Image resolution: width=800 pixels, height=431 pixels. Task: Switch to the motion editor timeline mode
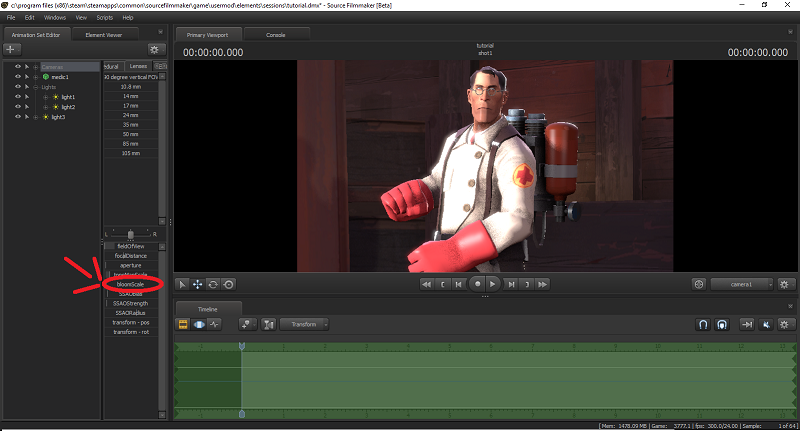click(x=199, y=324)
